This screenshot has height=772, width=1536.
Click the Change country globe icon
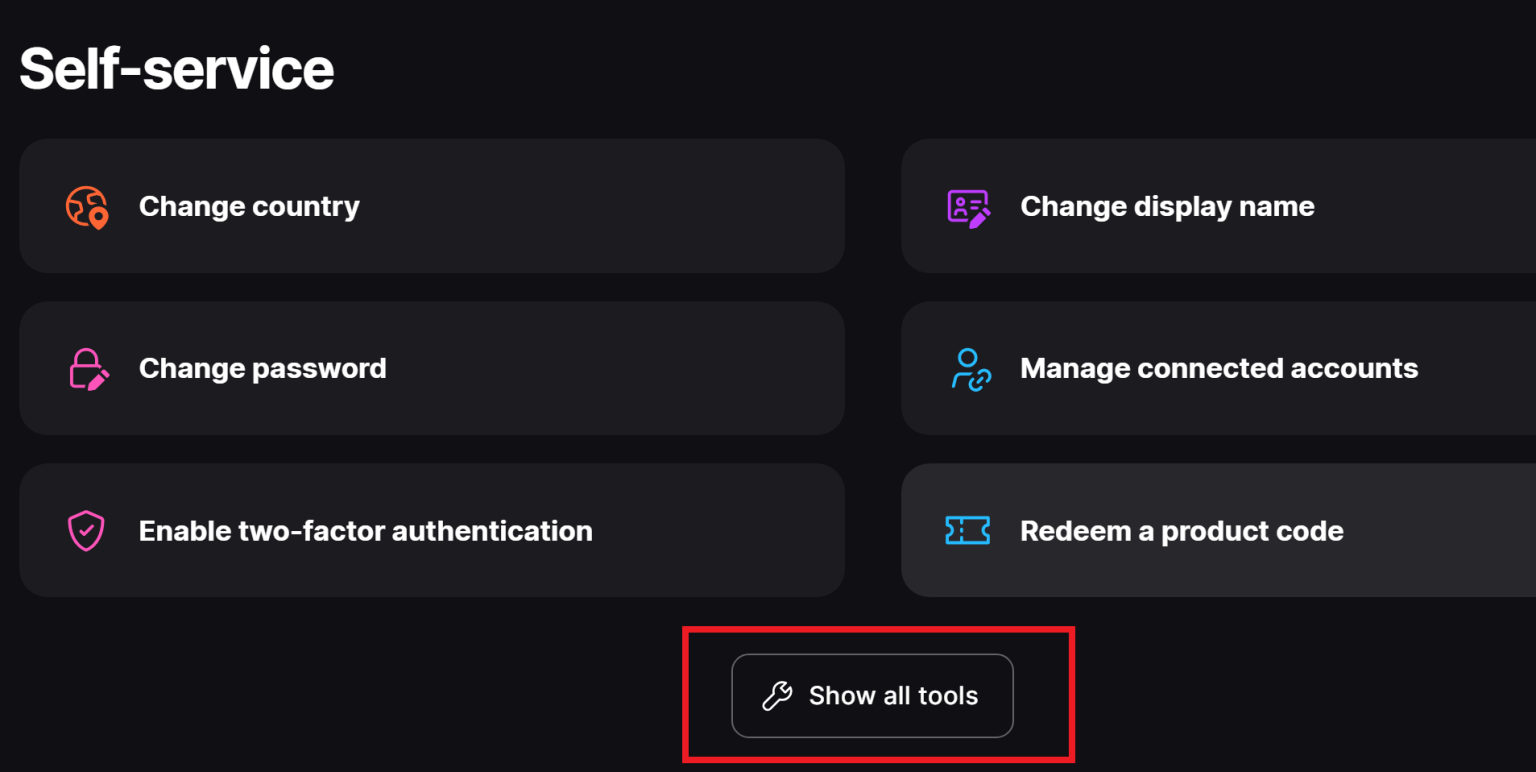(85, 206)
